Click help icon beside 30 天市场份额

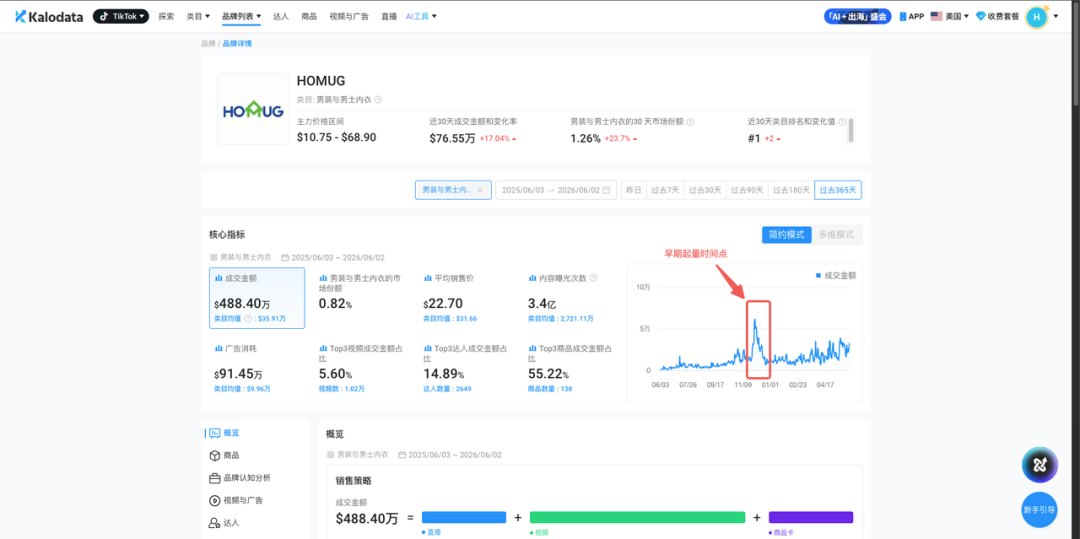[x=690, y=121]
